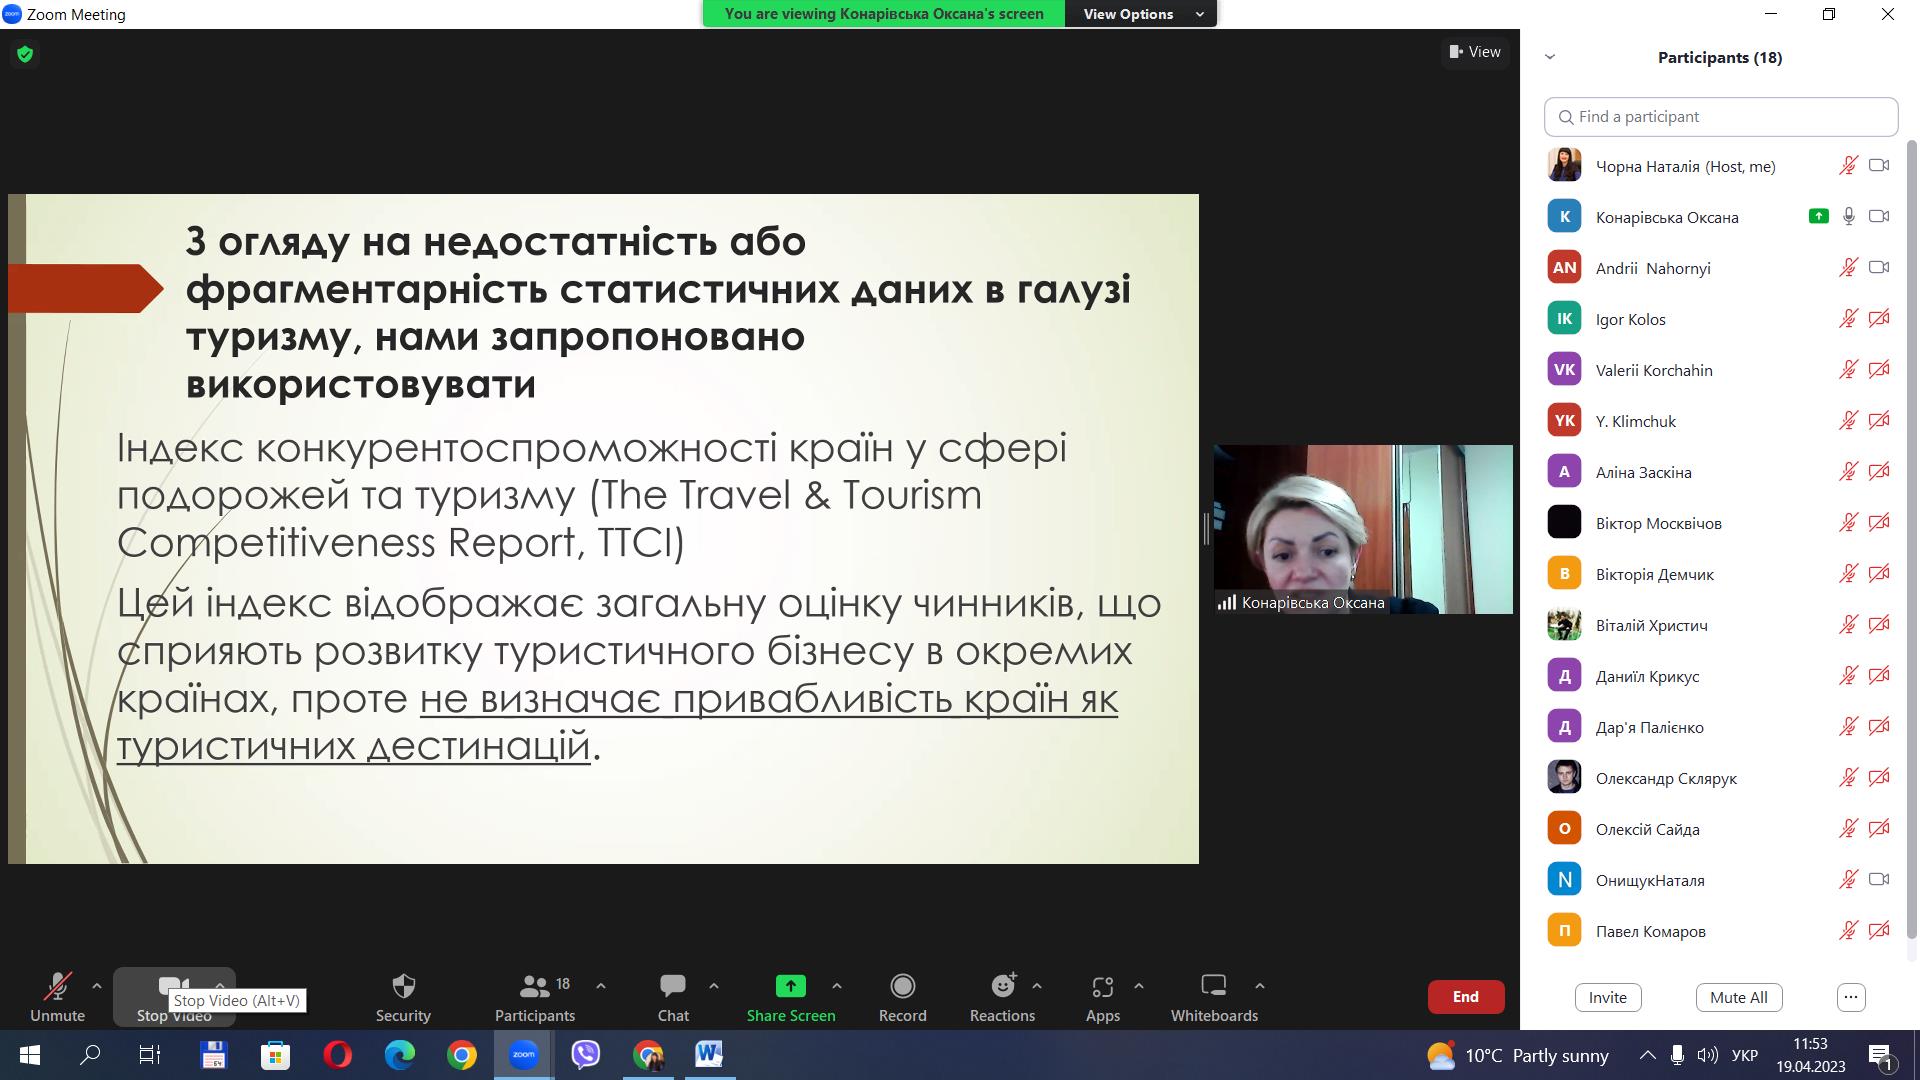Click the green encryption shield icon

pos(25,54)
